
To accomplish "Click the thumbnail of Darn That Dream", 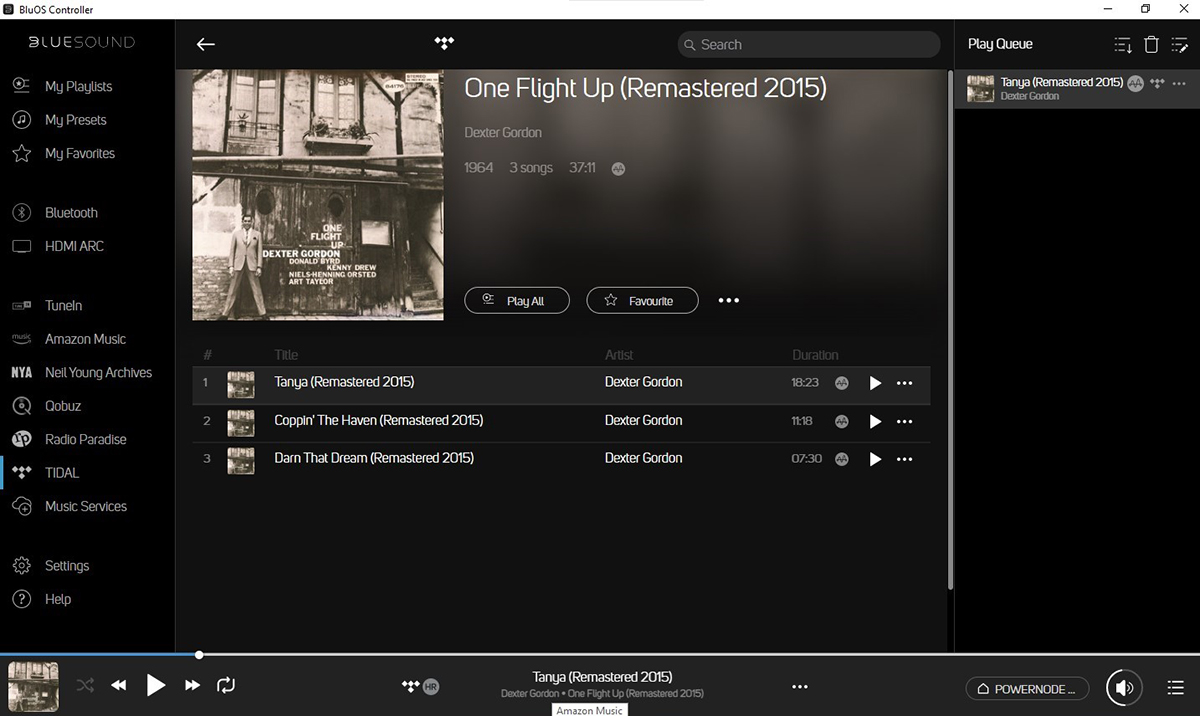I will [240, 460].
